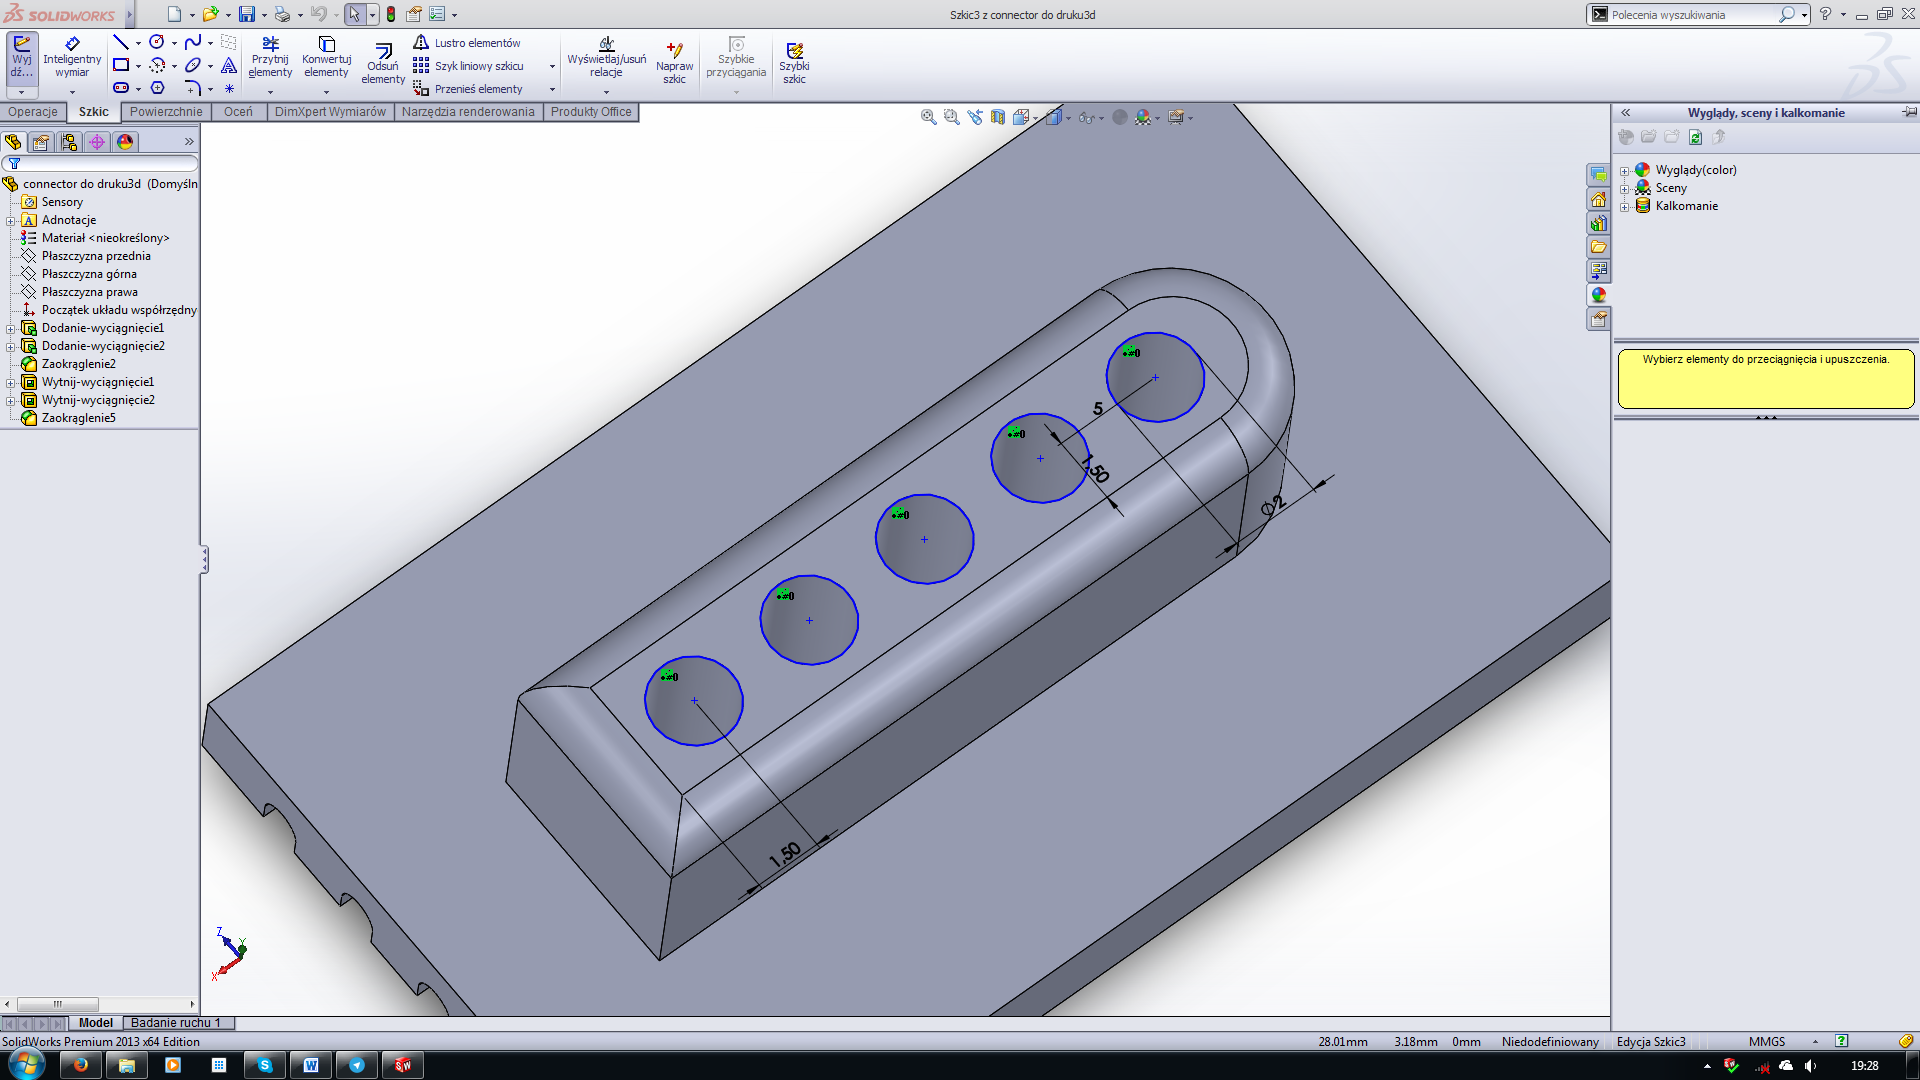Image resolution: width=1920 pixels, height=1080 pixels.
Task: Switch to the Operacje tab
Action: 31,112
